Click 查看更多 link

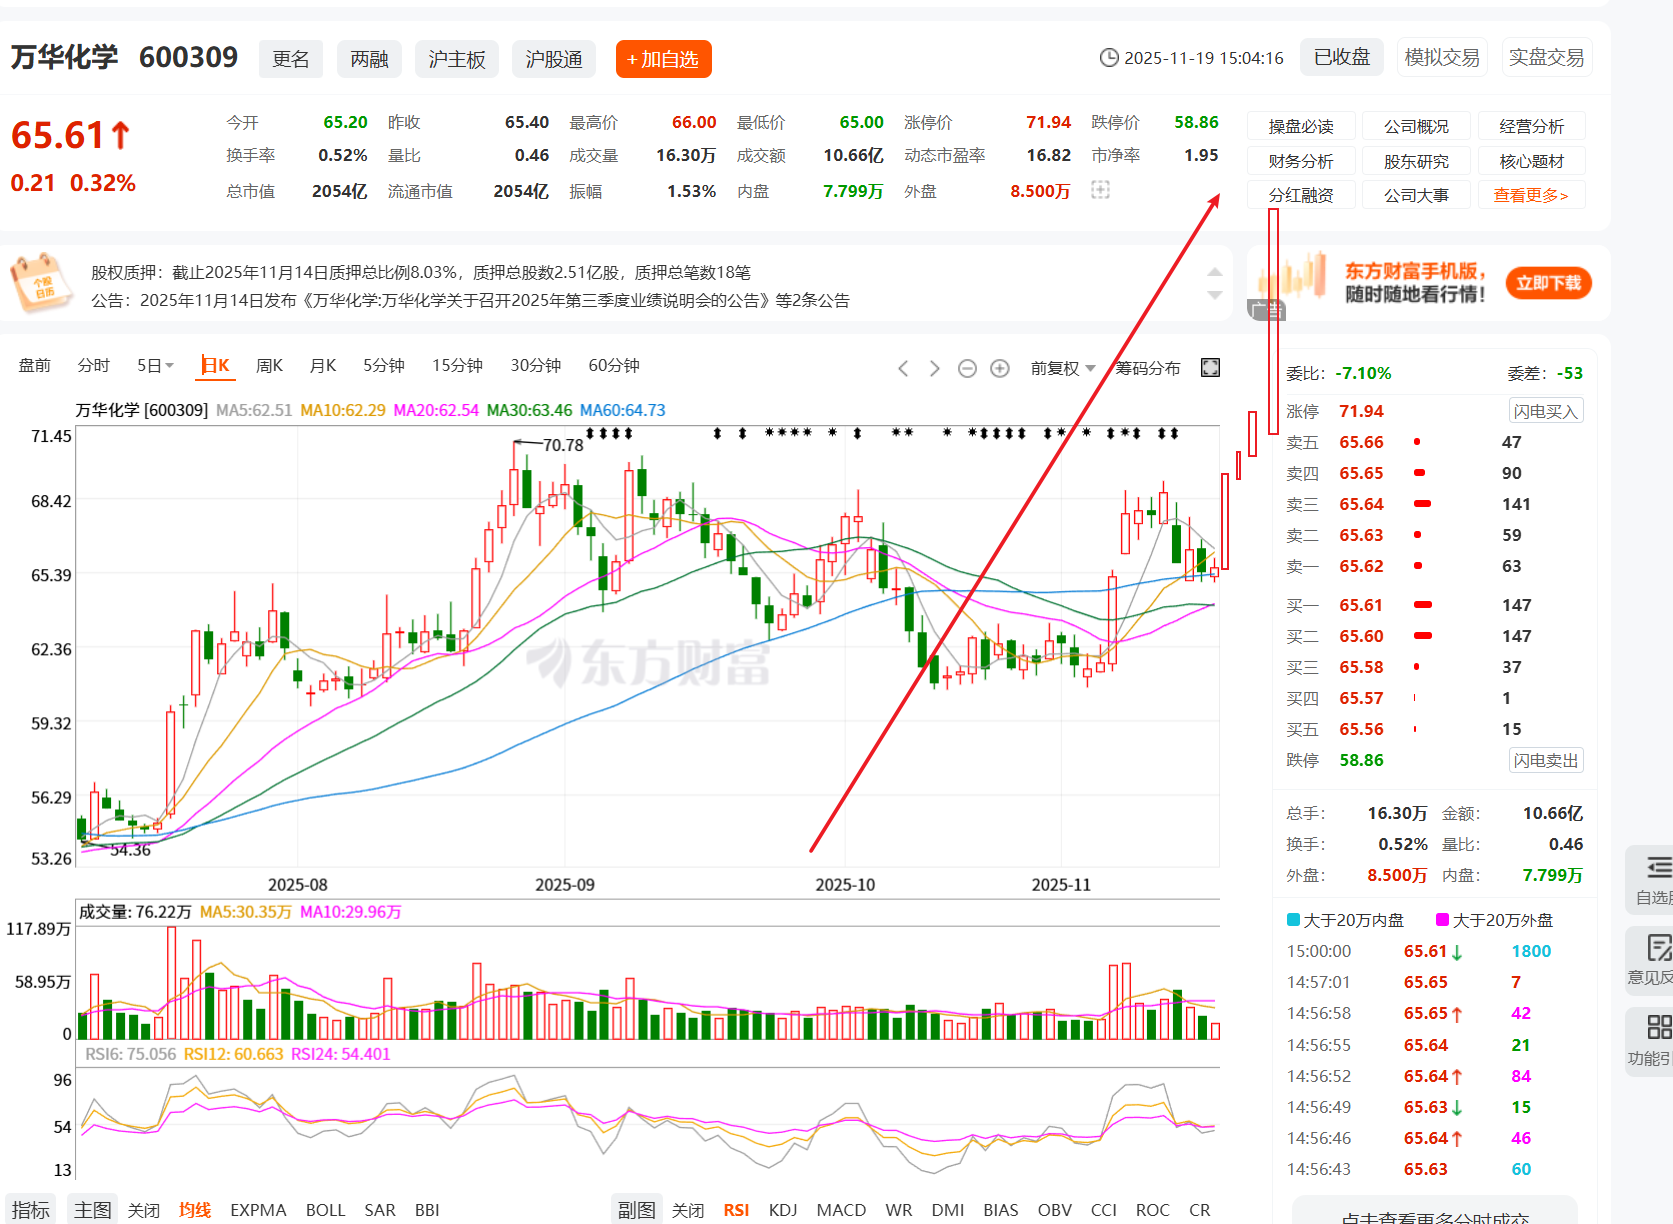click(x=1531, y=195)
